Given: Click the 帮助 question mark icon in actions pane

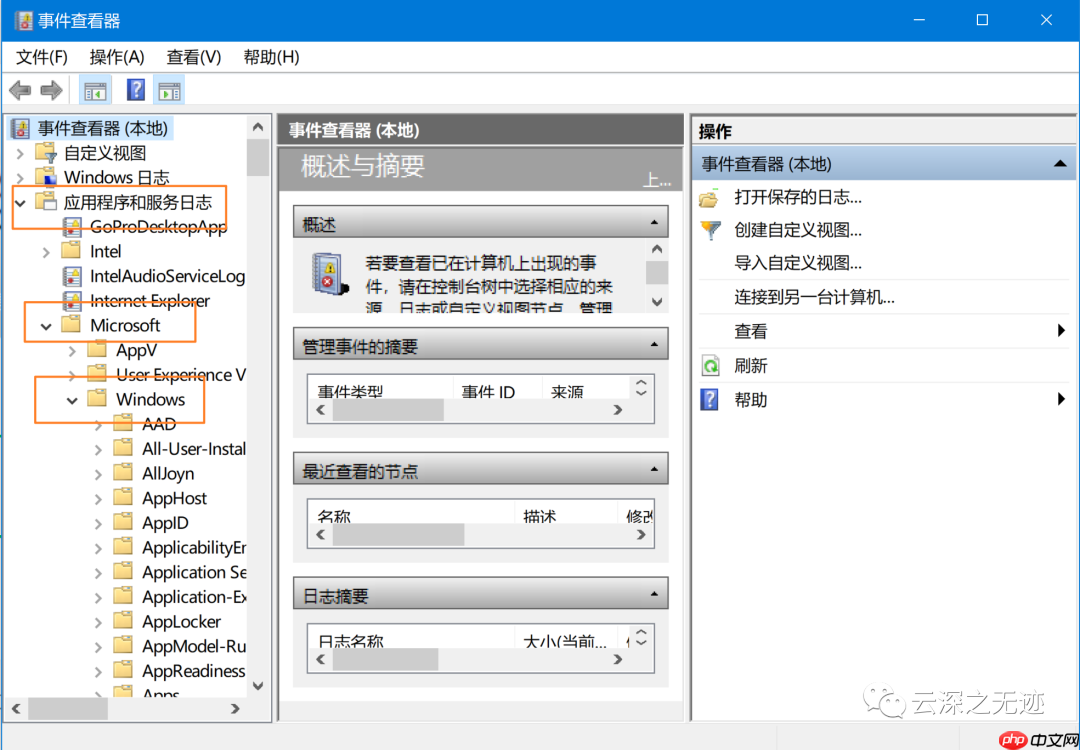Looking at the screenshot, I should pos(709,399).
